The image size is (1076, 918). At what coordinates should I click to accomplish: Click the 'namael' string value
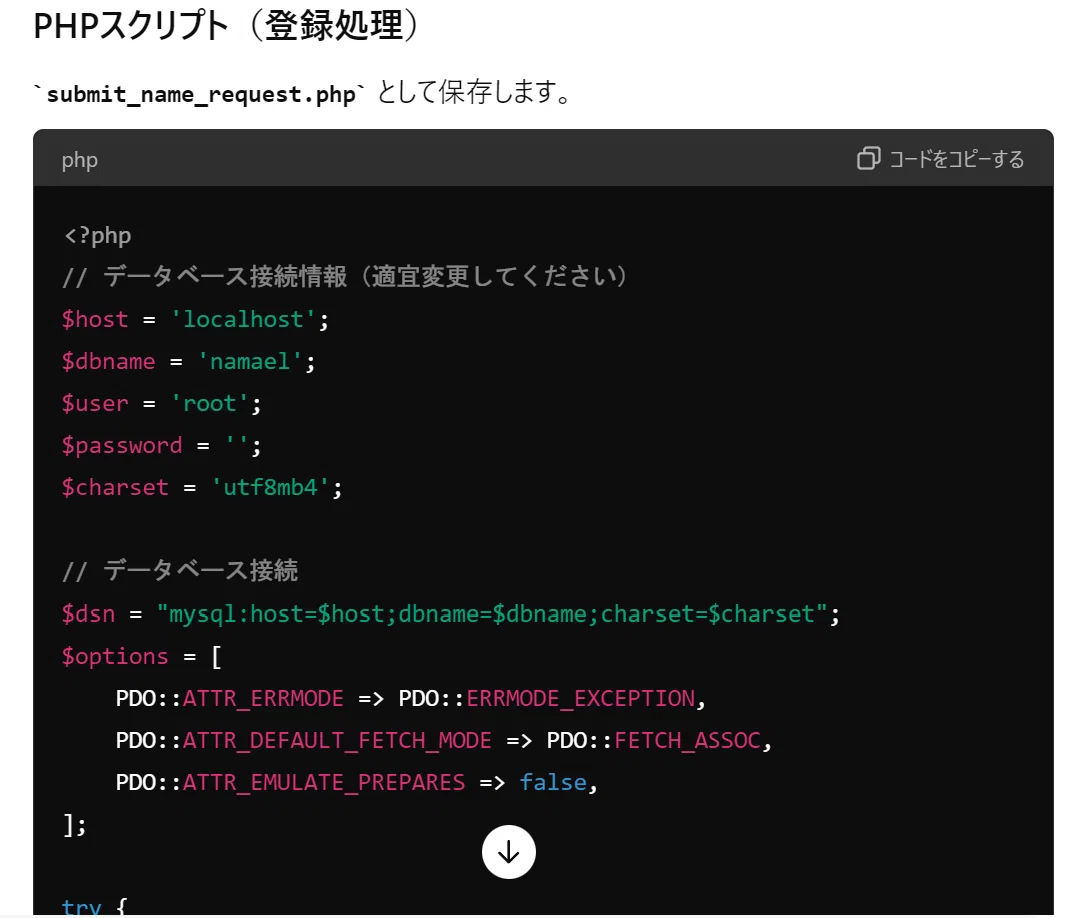(250, 362)
